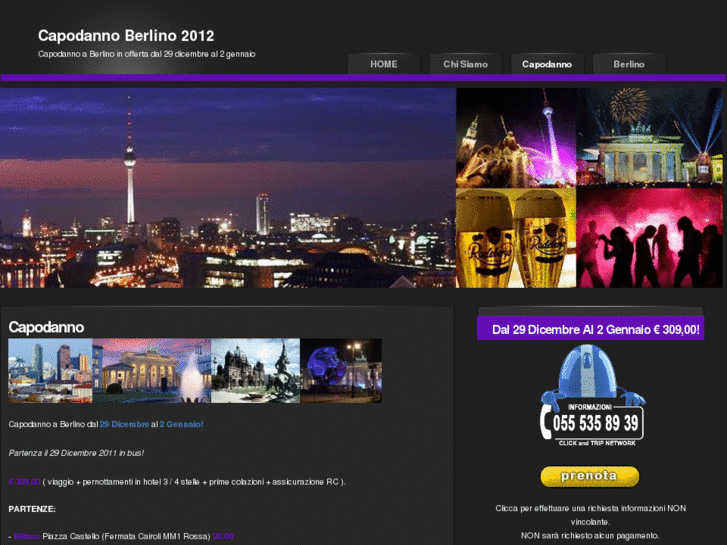Click the illuminated carousel tower photo in banner
The width and height of the screenshot is (727, 545).
point(516,137)
